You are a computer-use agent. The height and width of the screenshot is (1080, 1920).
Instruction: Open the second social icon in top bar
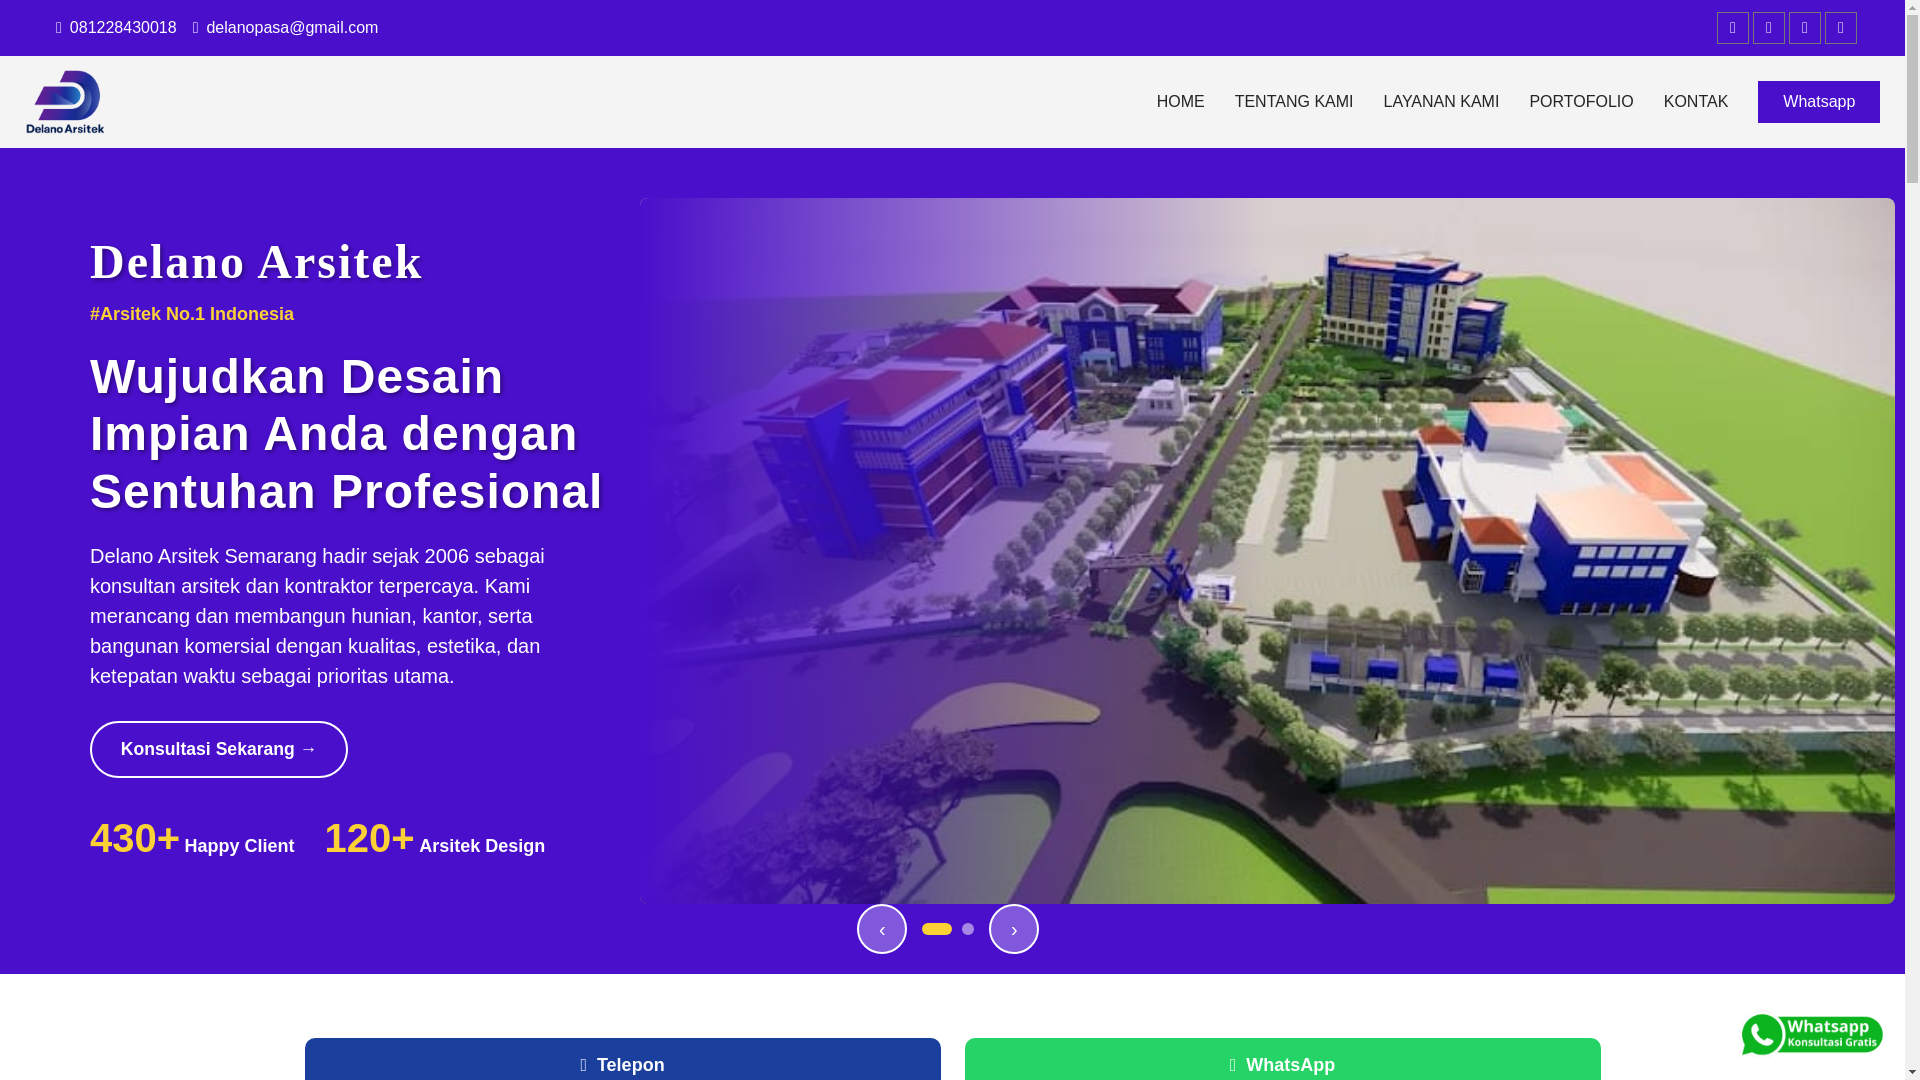click(x=1768, y=28)
